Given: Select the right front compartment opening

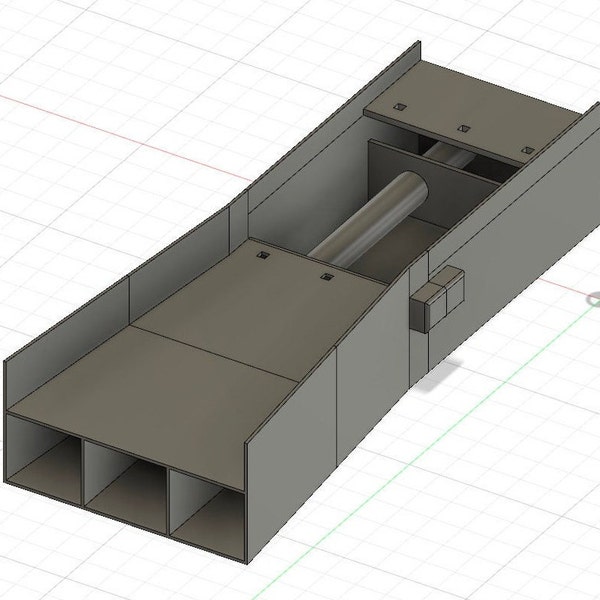Looking at the screenshot, I should point(207,517).
